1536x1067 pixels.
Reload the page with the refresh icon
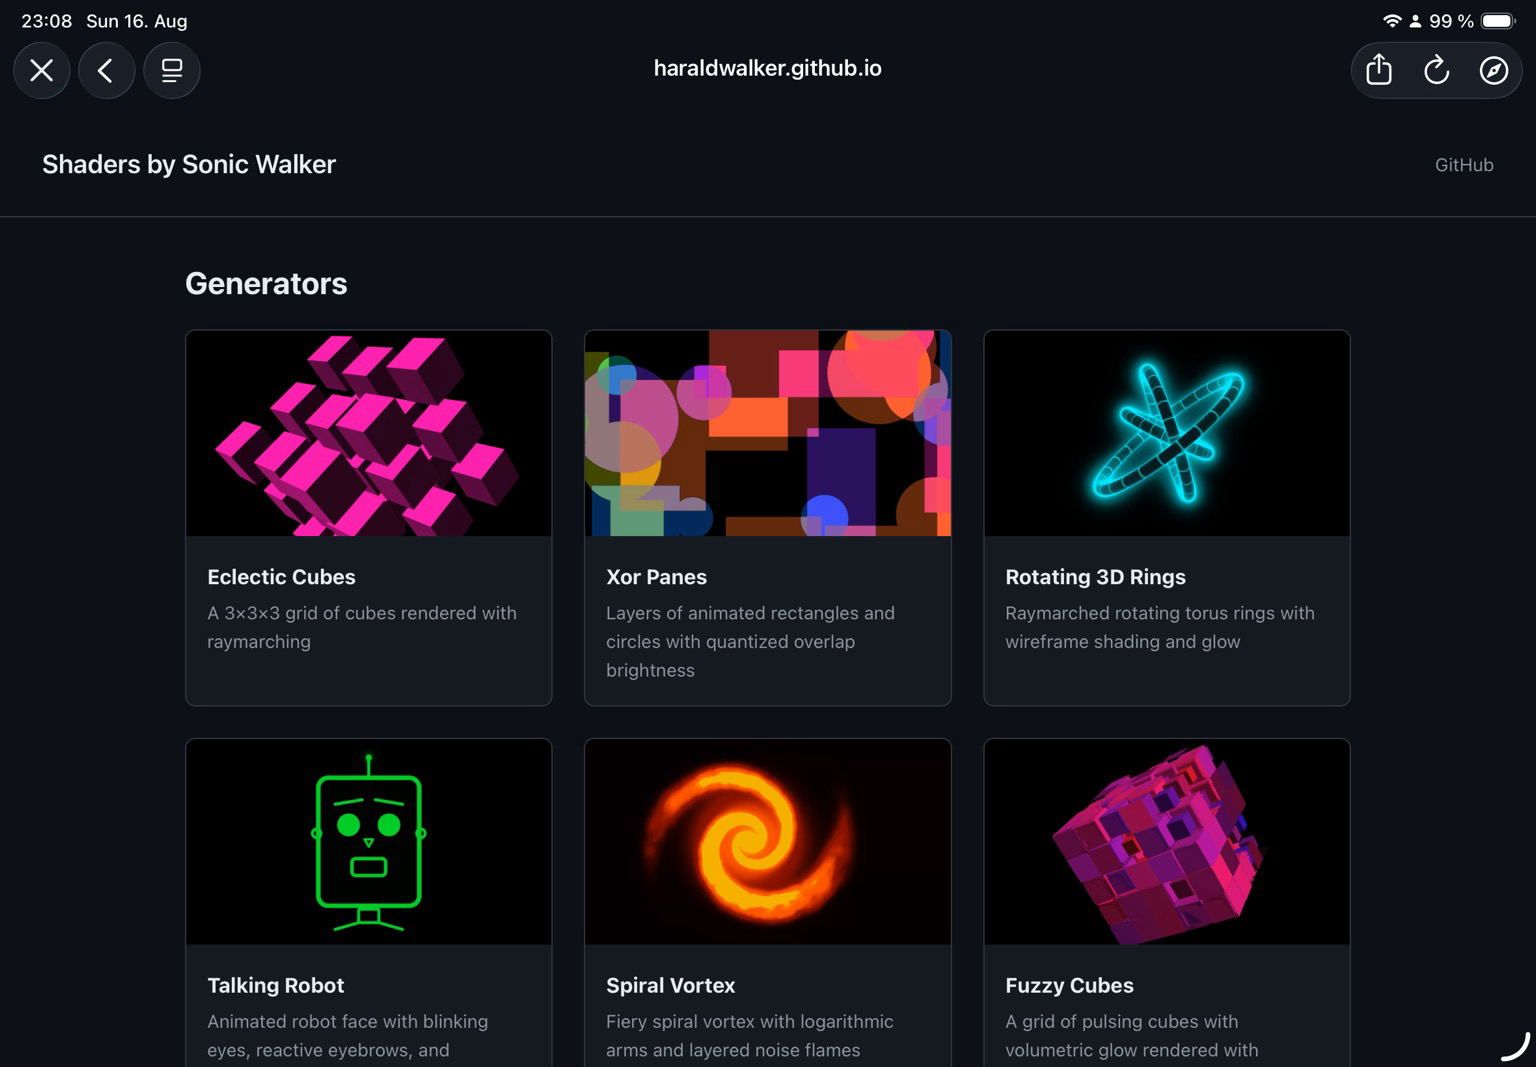click(1436, 70)
